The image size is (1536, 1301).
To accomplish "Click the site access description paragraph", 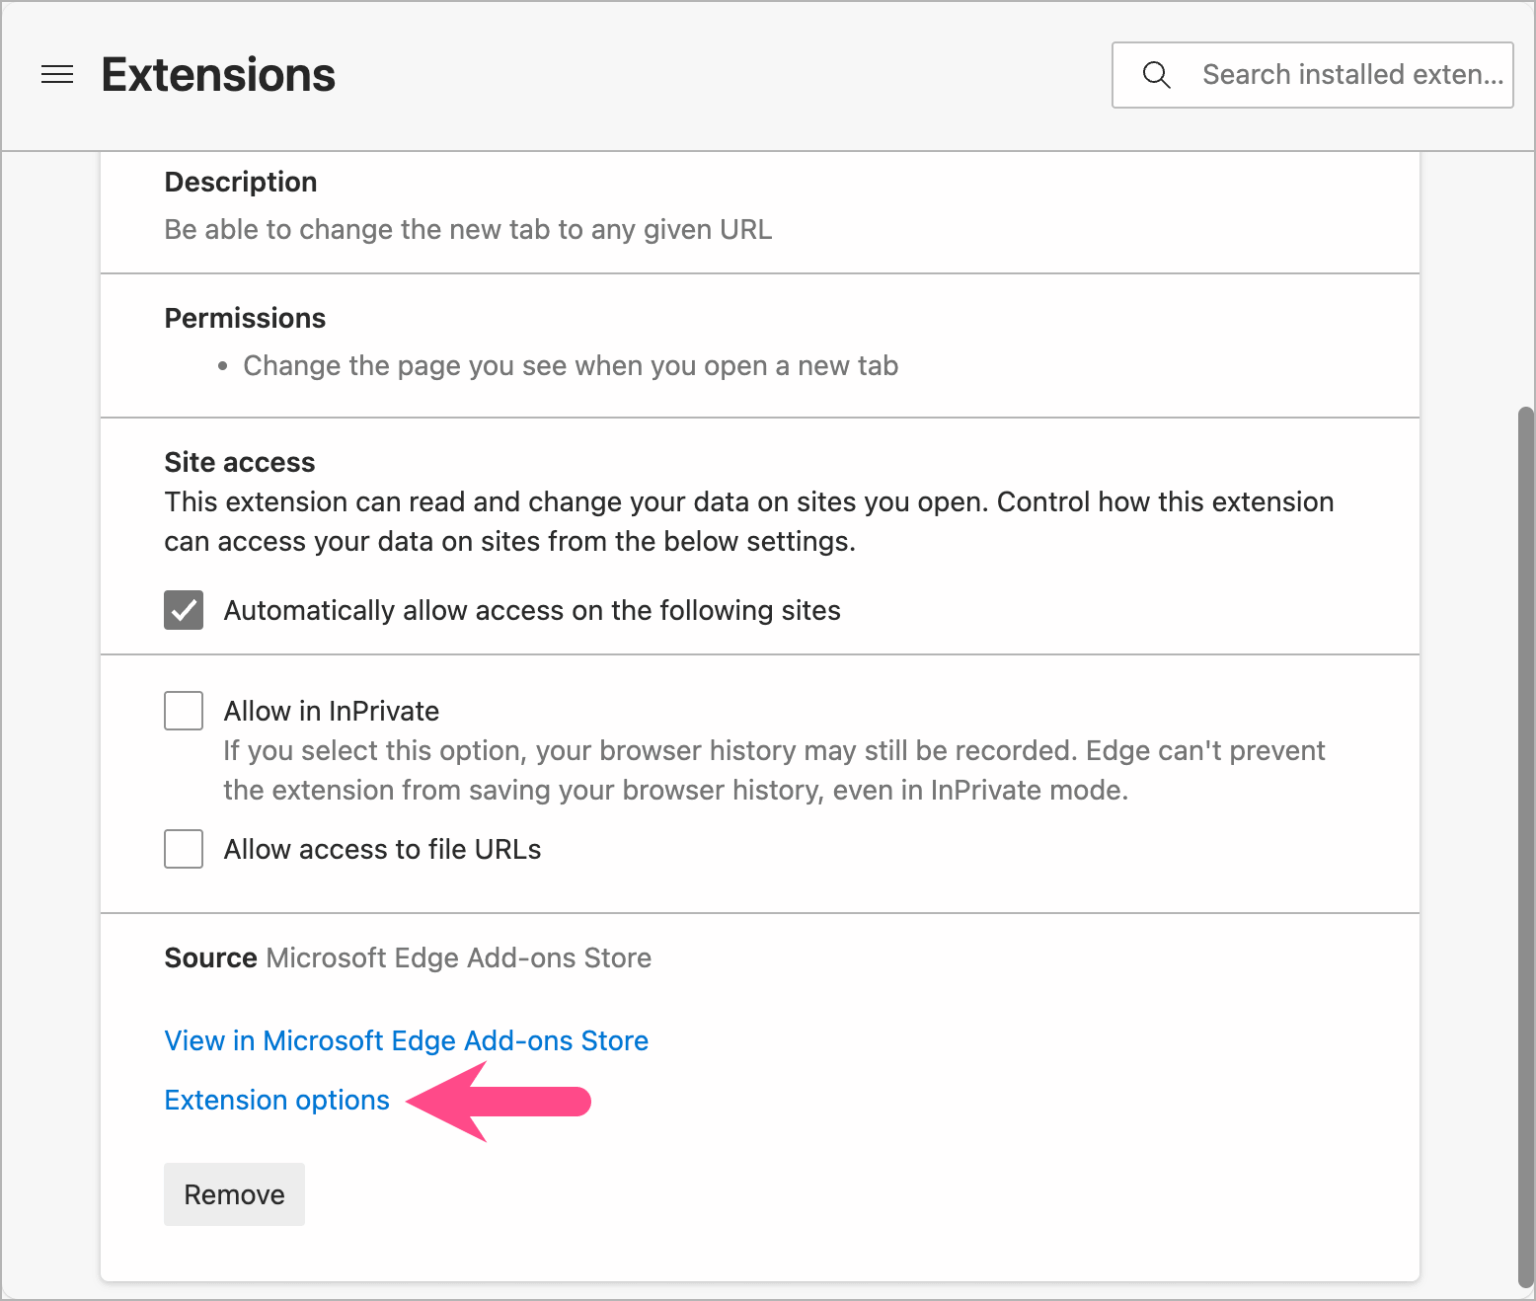I will 749,521.
